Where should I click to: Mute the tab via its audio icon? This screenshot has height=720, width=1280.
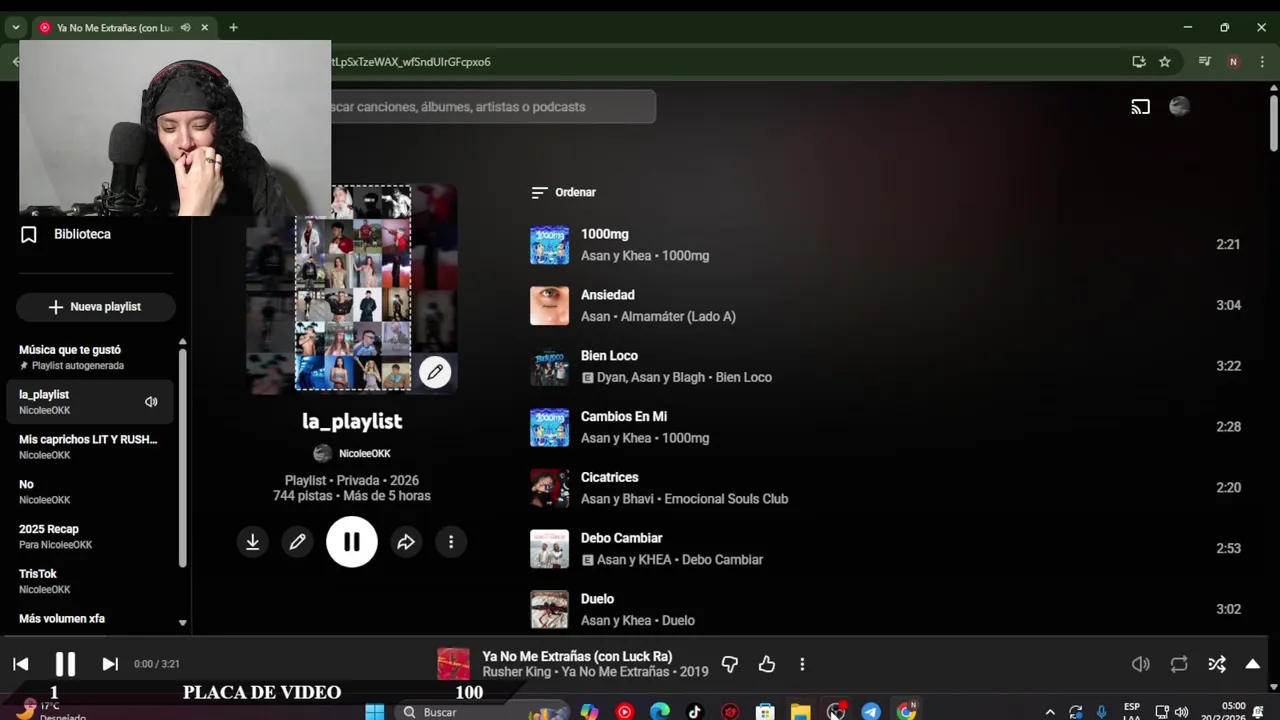coord(186,28)
